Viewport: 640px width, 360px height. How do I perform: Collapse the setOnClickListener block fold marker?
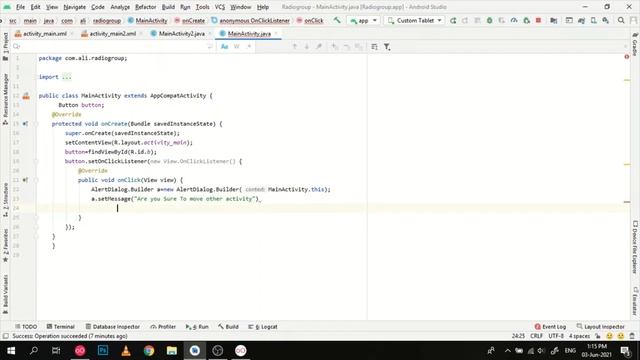(36, 161)
